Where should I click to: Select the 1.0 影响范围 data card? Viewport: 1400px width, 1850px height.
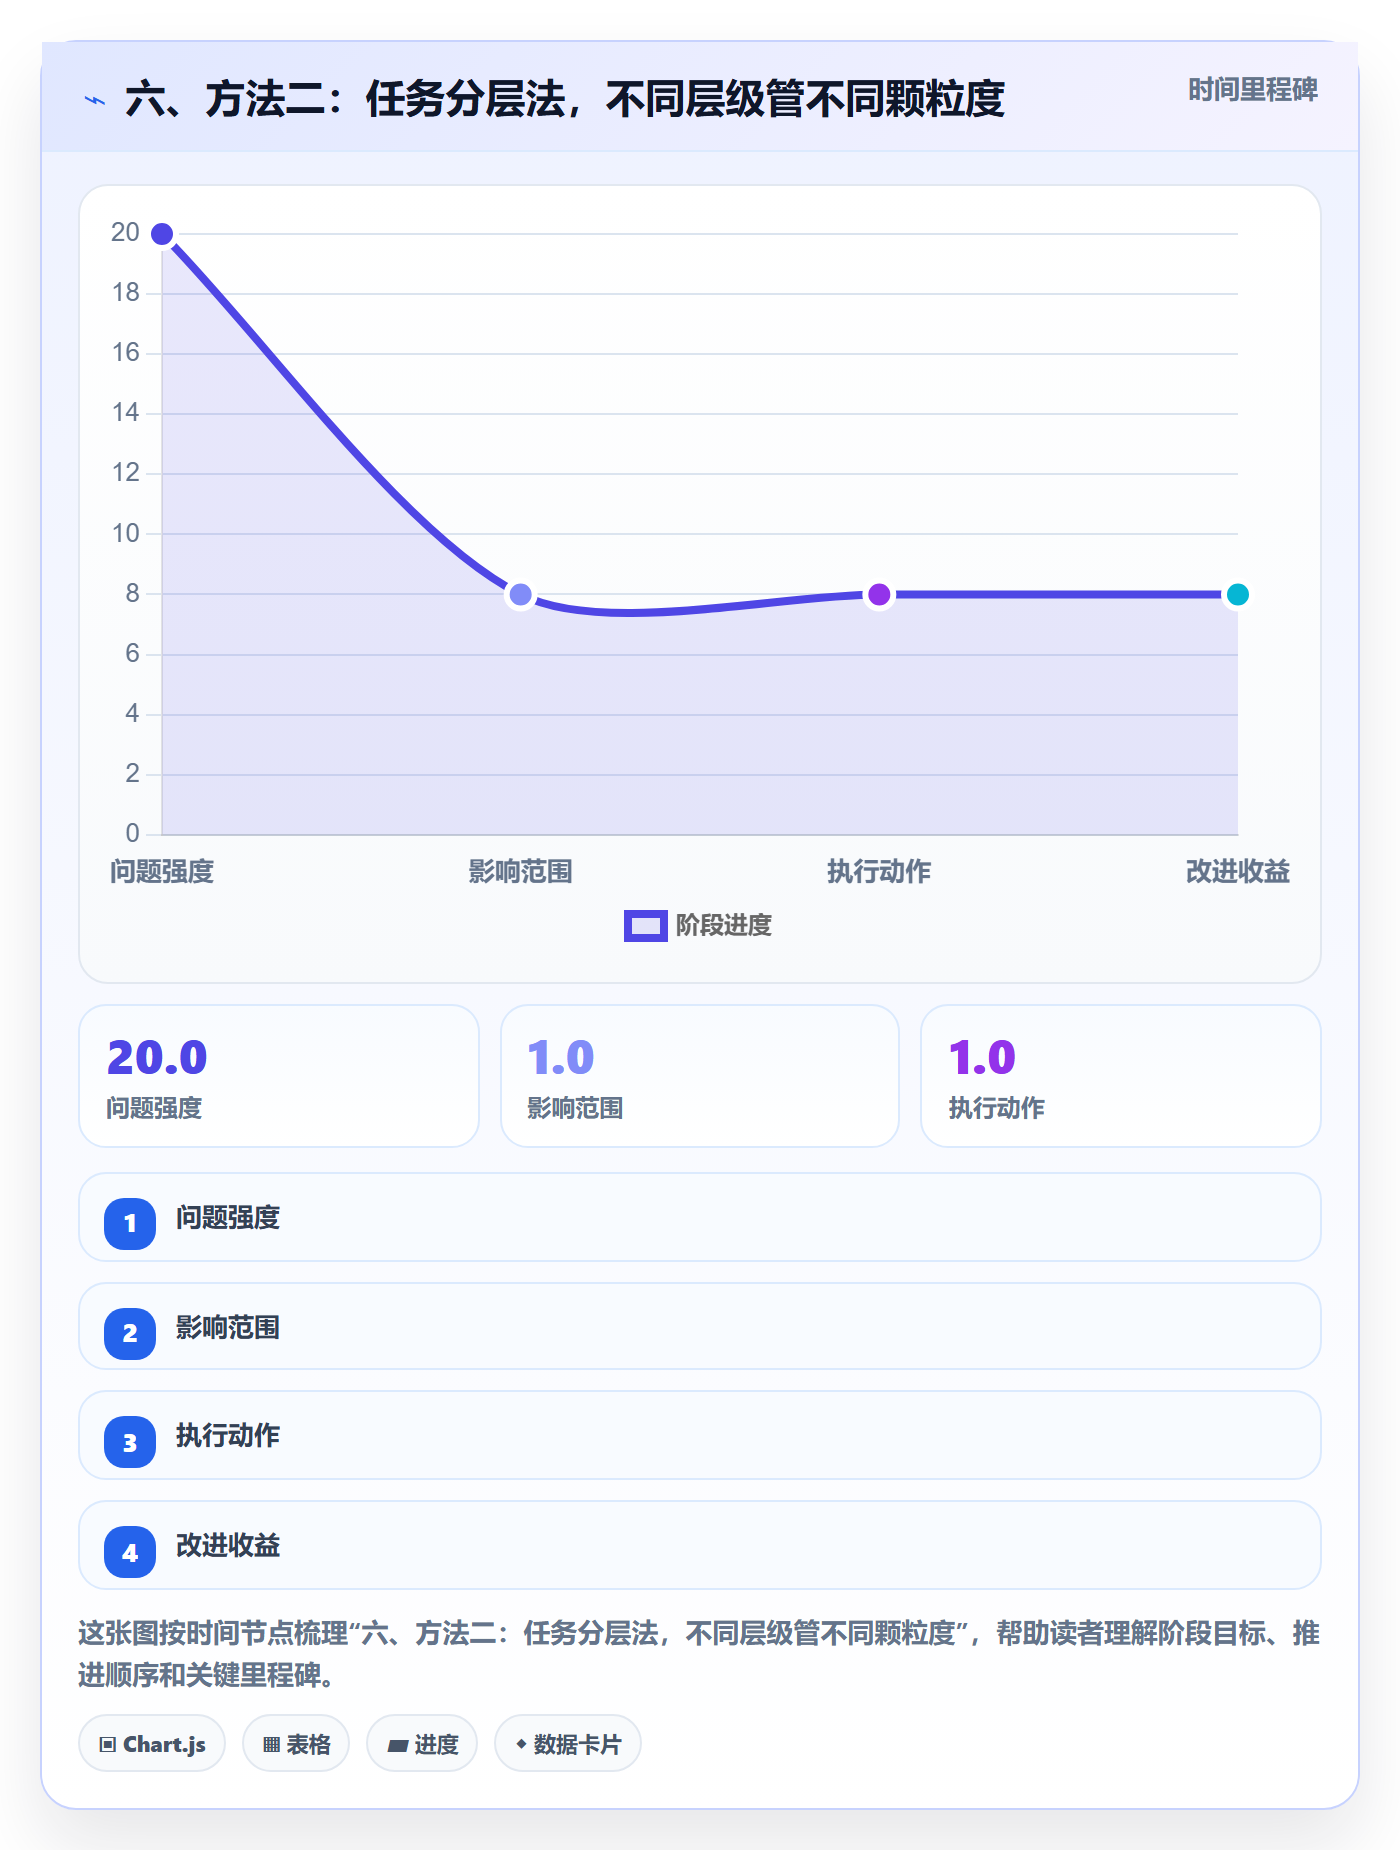pos(700,1076)
